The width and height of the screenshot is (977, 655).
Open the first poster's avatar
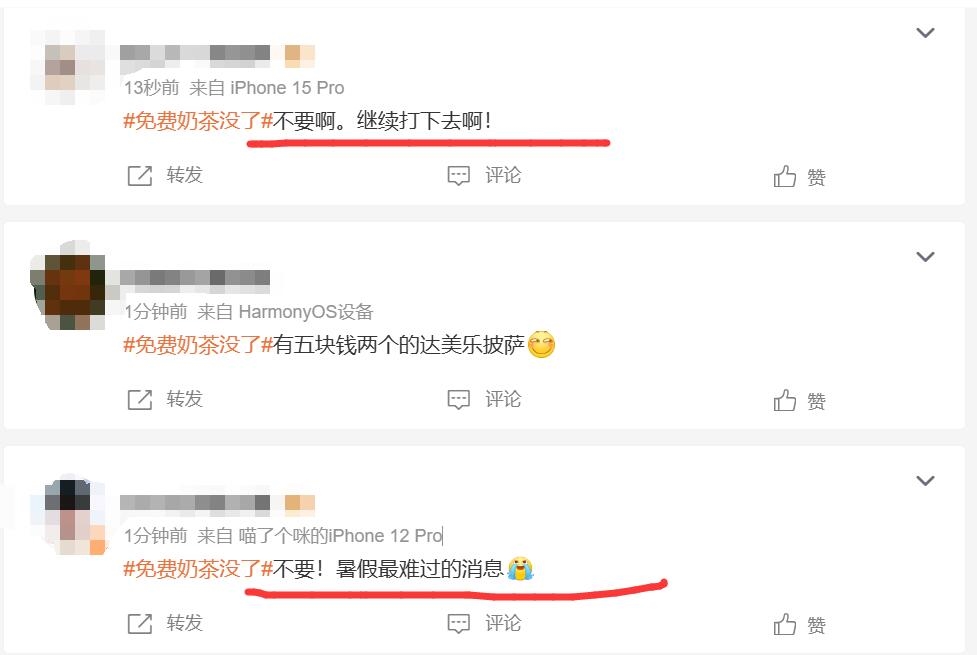click(x=68, y=67)
